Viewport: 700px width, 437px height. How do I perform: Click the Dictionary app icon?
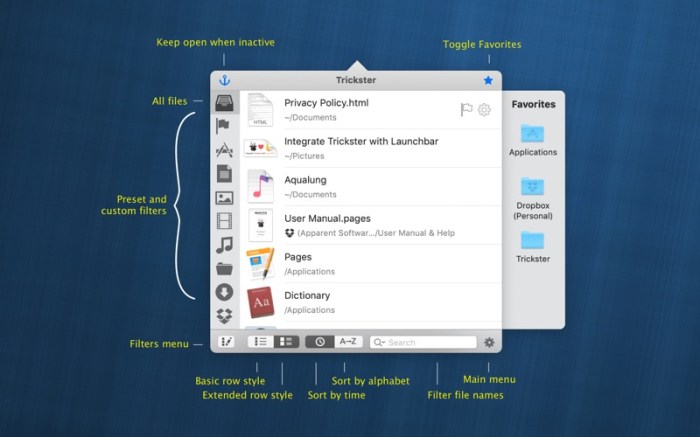[261, 302]
